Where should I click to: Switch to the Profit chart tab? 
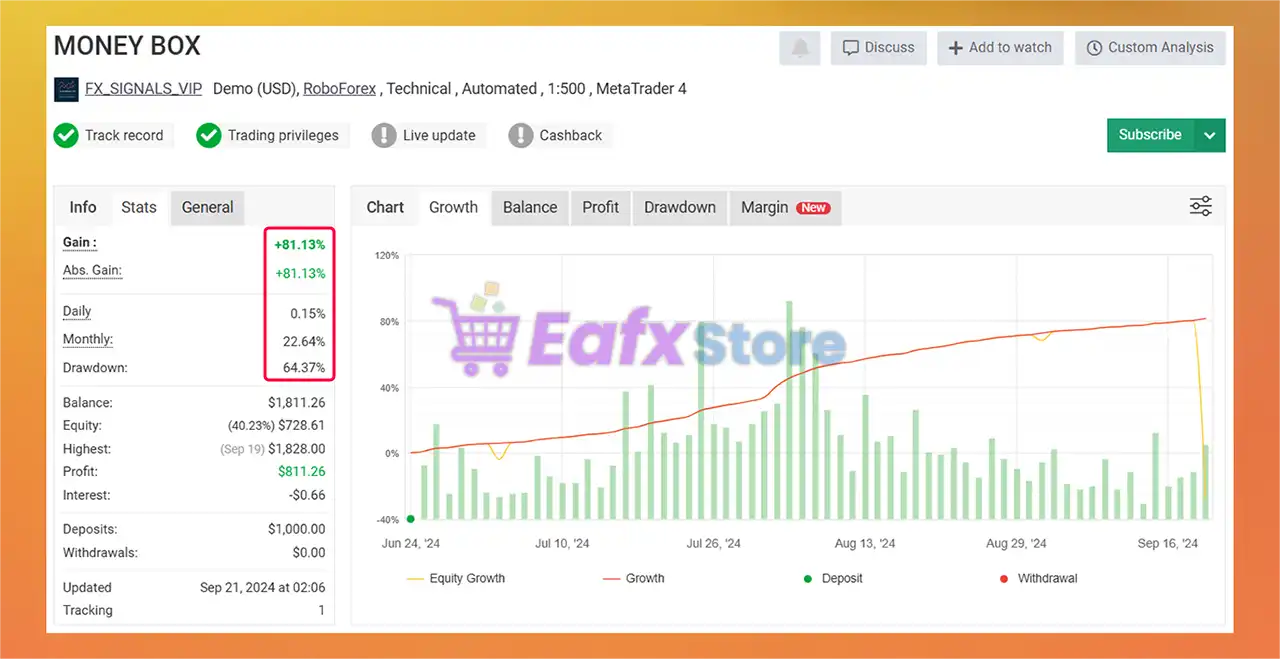(x=601, y=207)
